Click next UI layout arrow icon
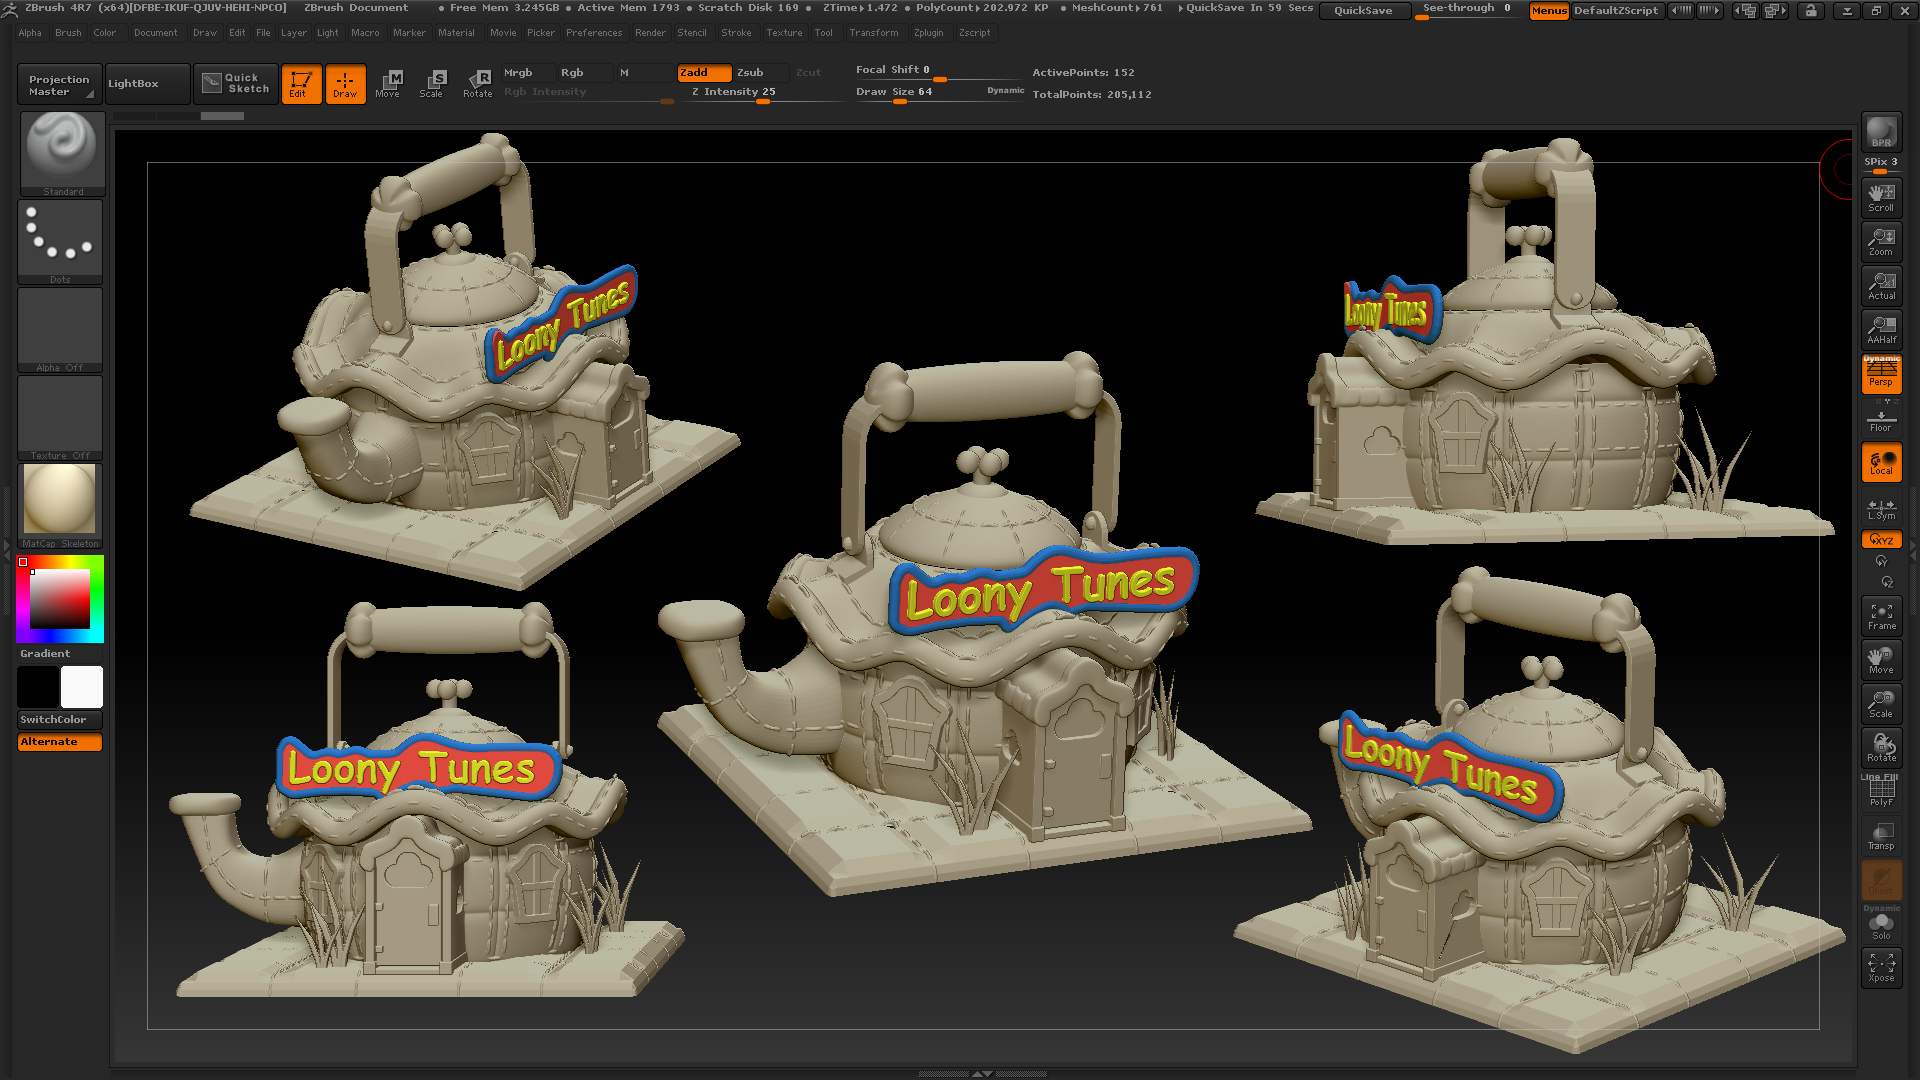Screen dimensions: 1920x1080 [1710, 10]
